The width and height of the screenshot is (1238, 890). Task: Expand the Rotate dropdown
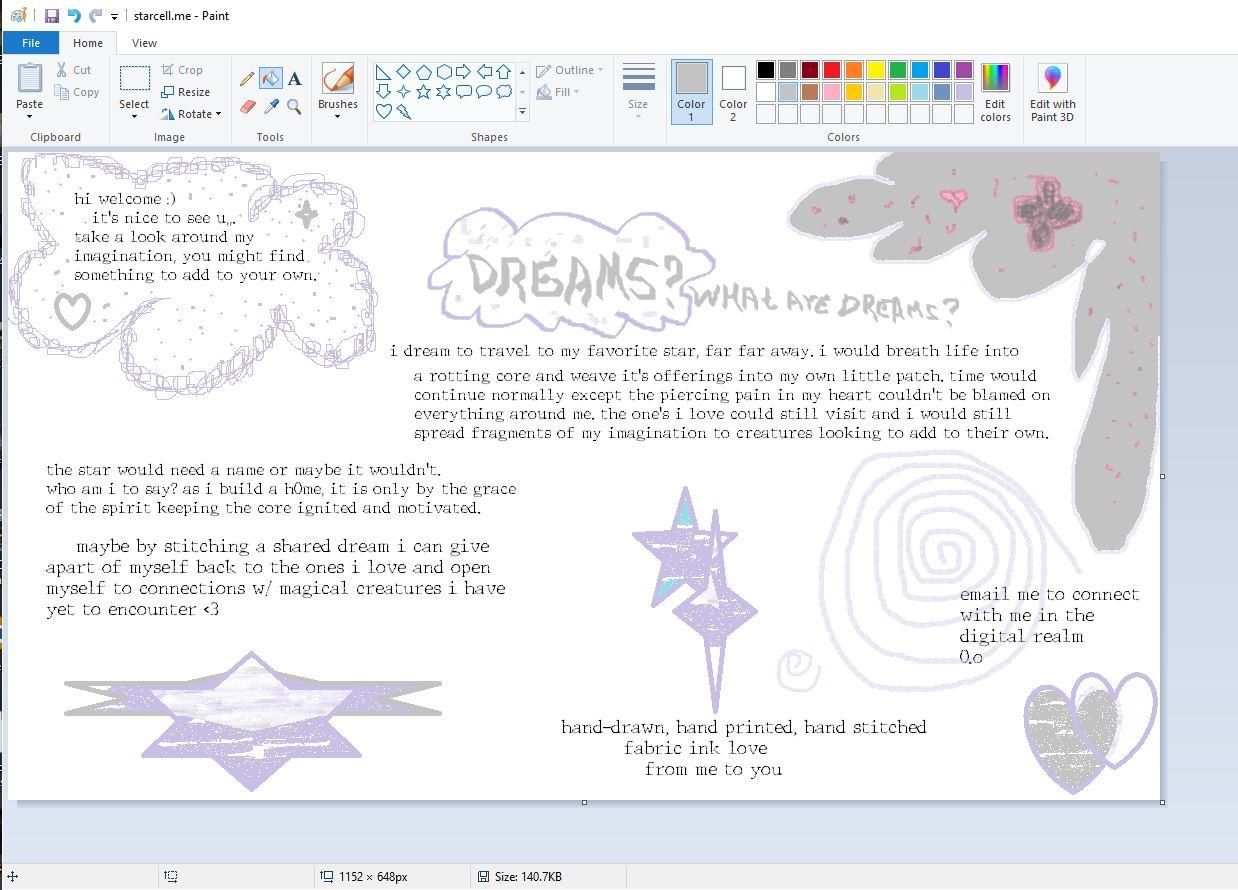pos(191,114)
